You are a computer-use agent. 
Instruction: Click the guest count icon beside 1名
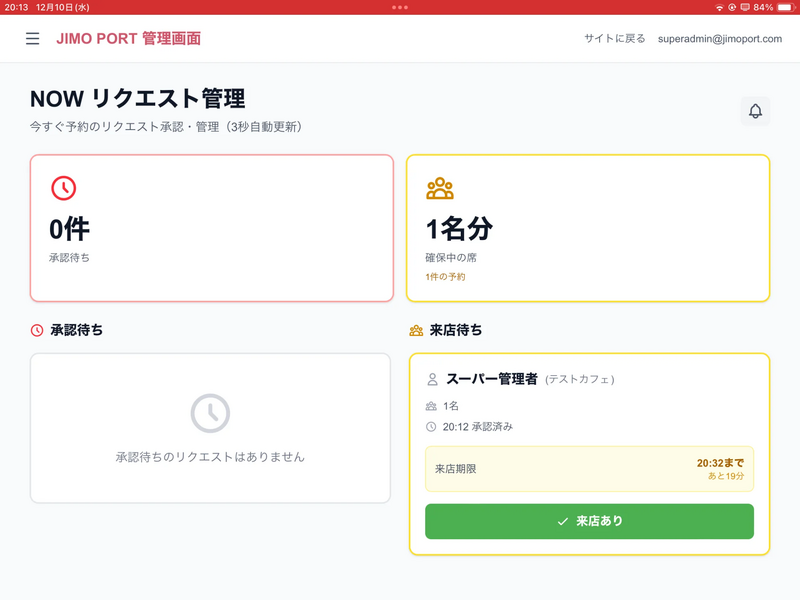432,406
